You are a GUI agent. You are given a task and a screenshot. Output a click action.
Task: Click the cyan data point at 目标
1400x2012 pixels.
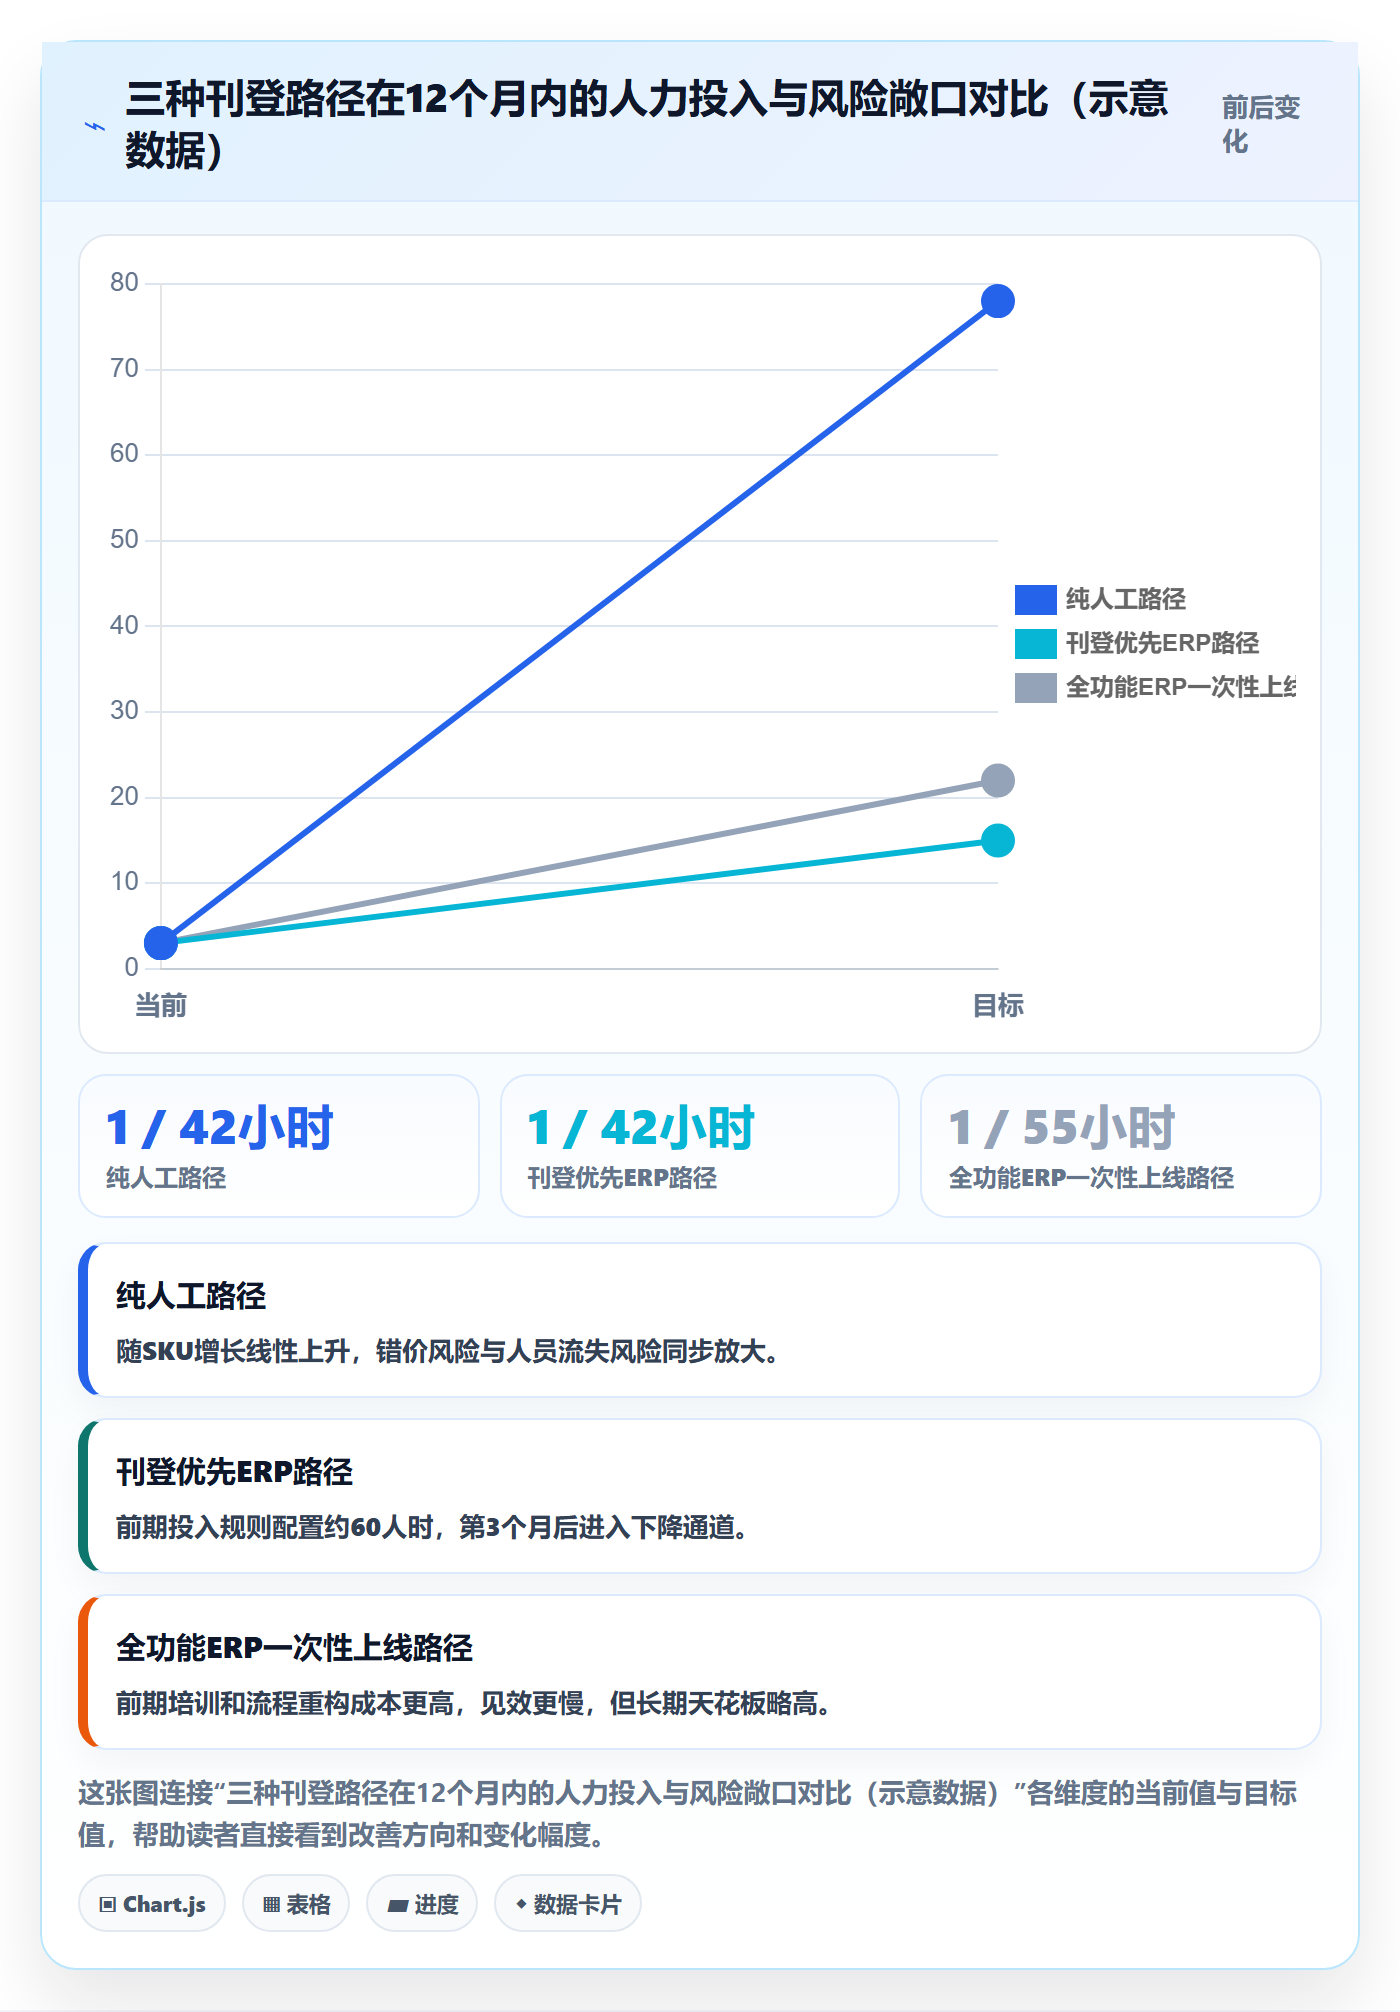[x=998, y=840]
